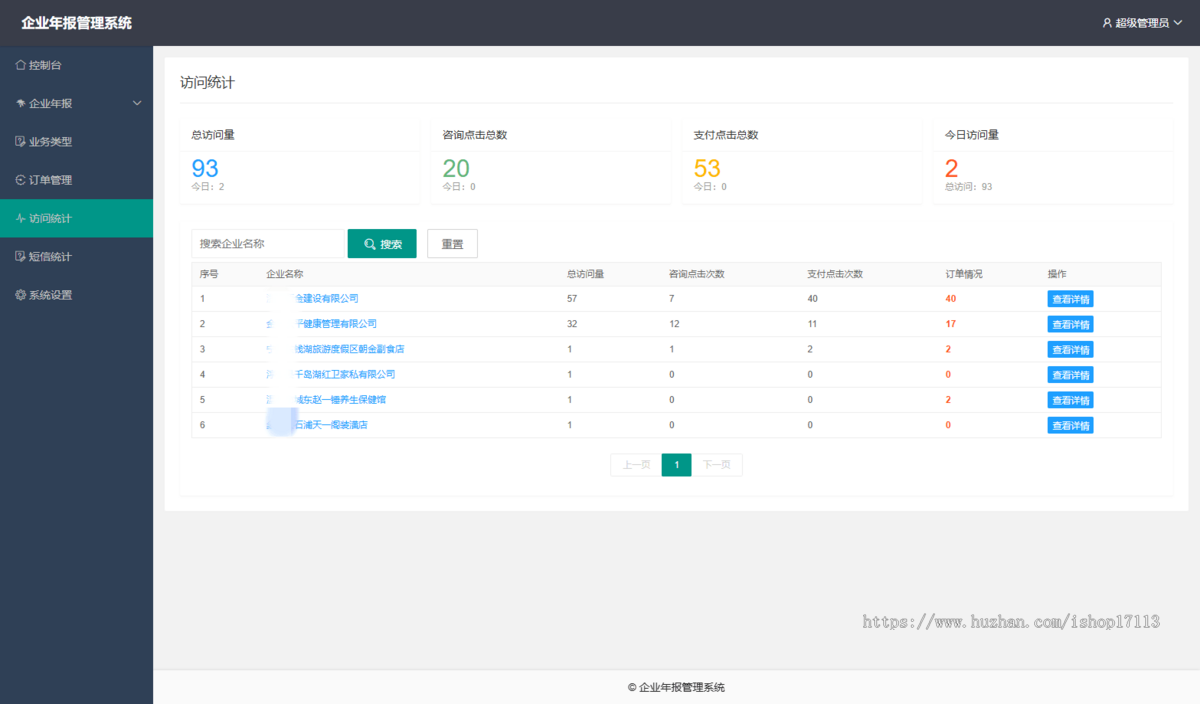
Task: Click the 重置 reset button
Action: click(x=452, y=244)
